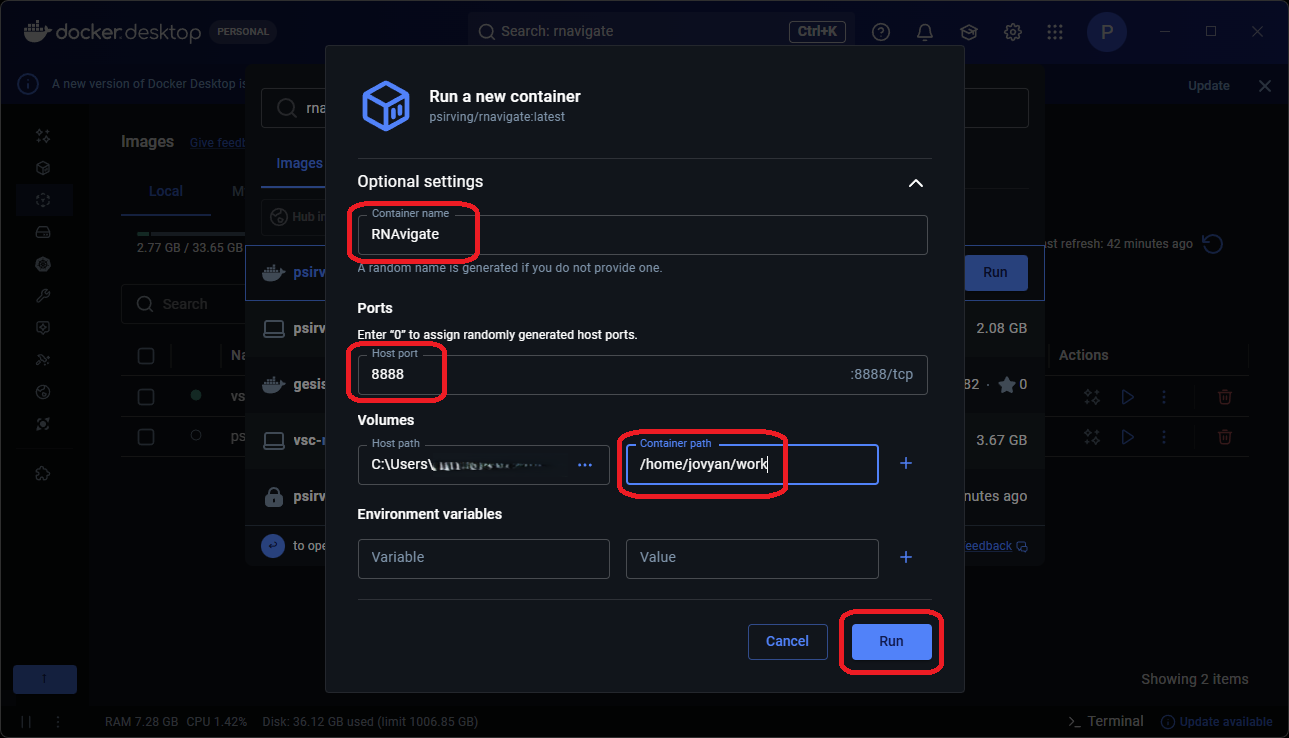This screenshot has width=1289, height=738.
Task: Dismiss the update banner with the X
Action: (1265, 86)
